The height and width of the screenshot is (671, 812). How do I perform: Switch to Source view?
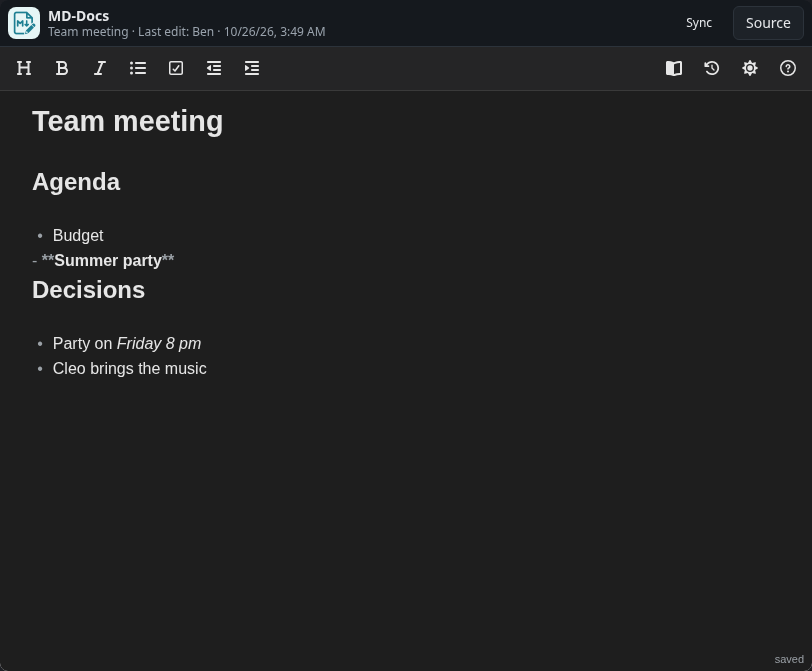pos(768,23)
